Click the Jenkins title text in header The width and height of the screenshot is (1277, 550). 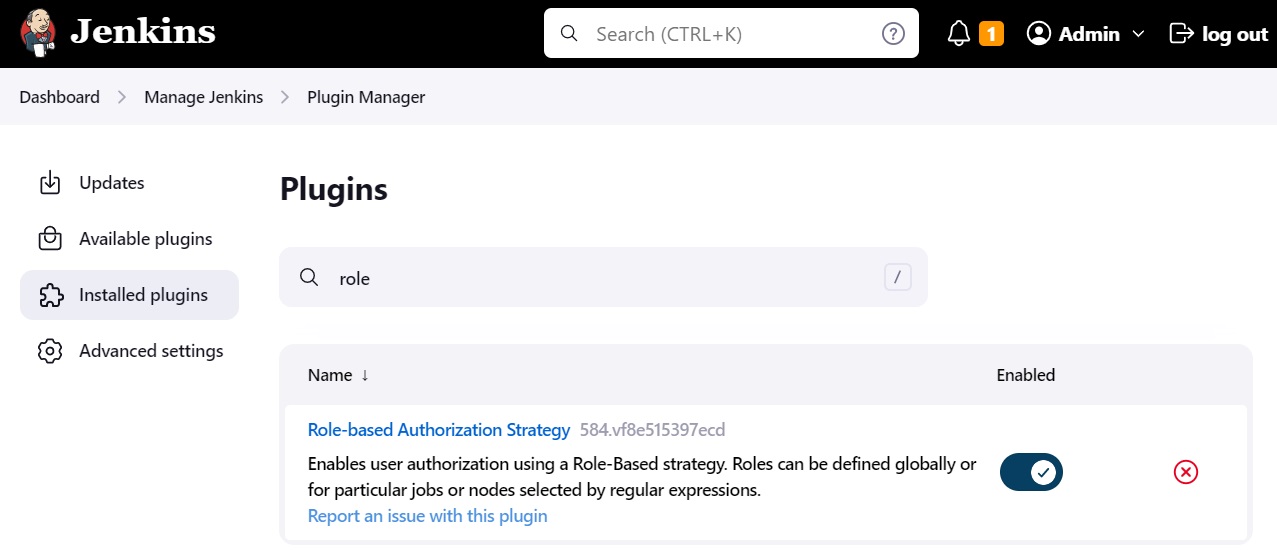pyautogui.click(x=143, y=32)
